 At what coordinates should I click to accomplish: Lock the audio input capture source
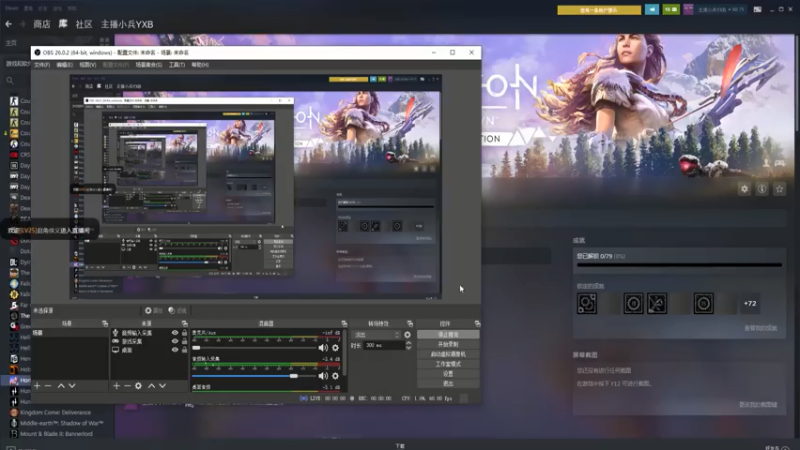184,333
